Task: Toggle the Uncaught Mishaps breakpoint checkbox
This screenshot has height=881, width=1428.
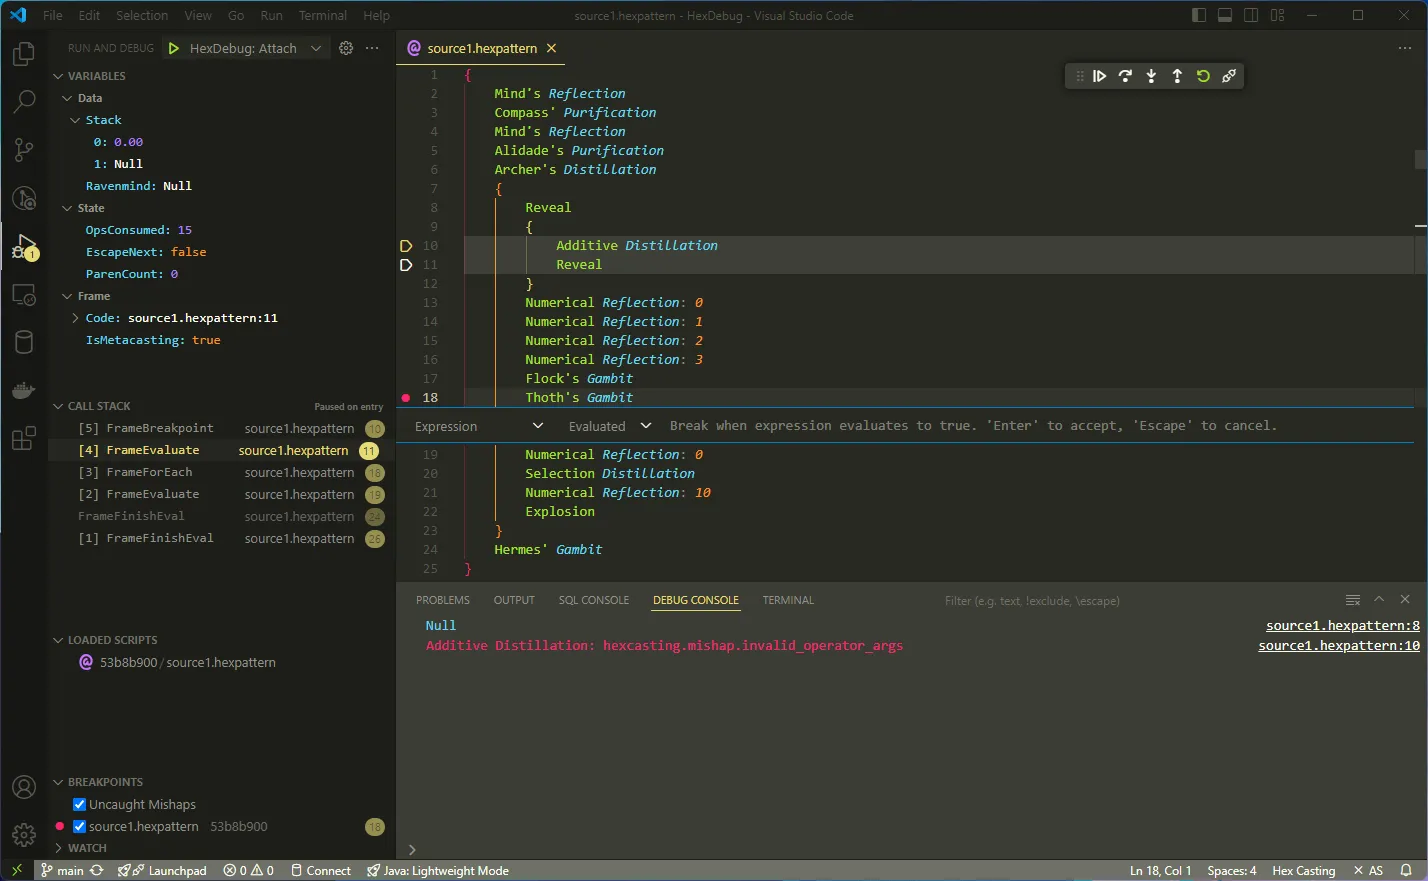Action: [78, 804]
